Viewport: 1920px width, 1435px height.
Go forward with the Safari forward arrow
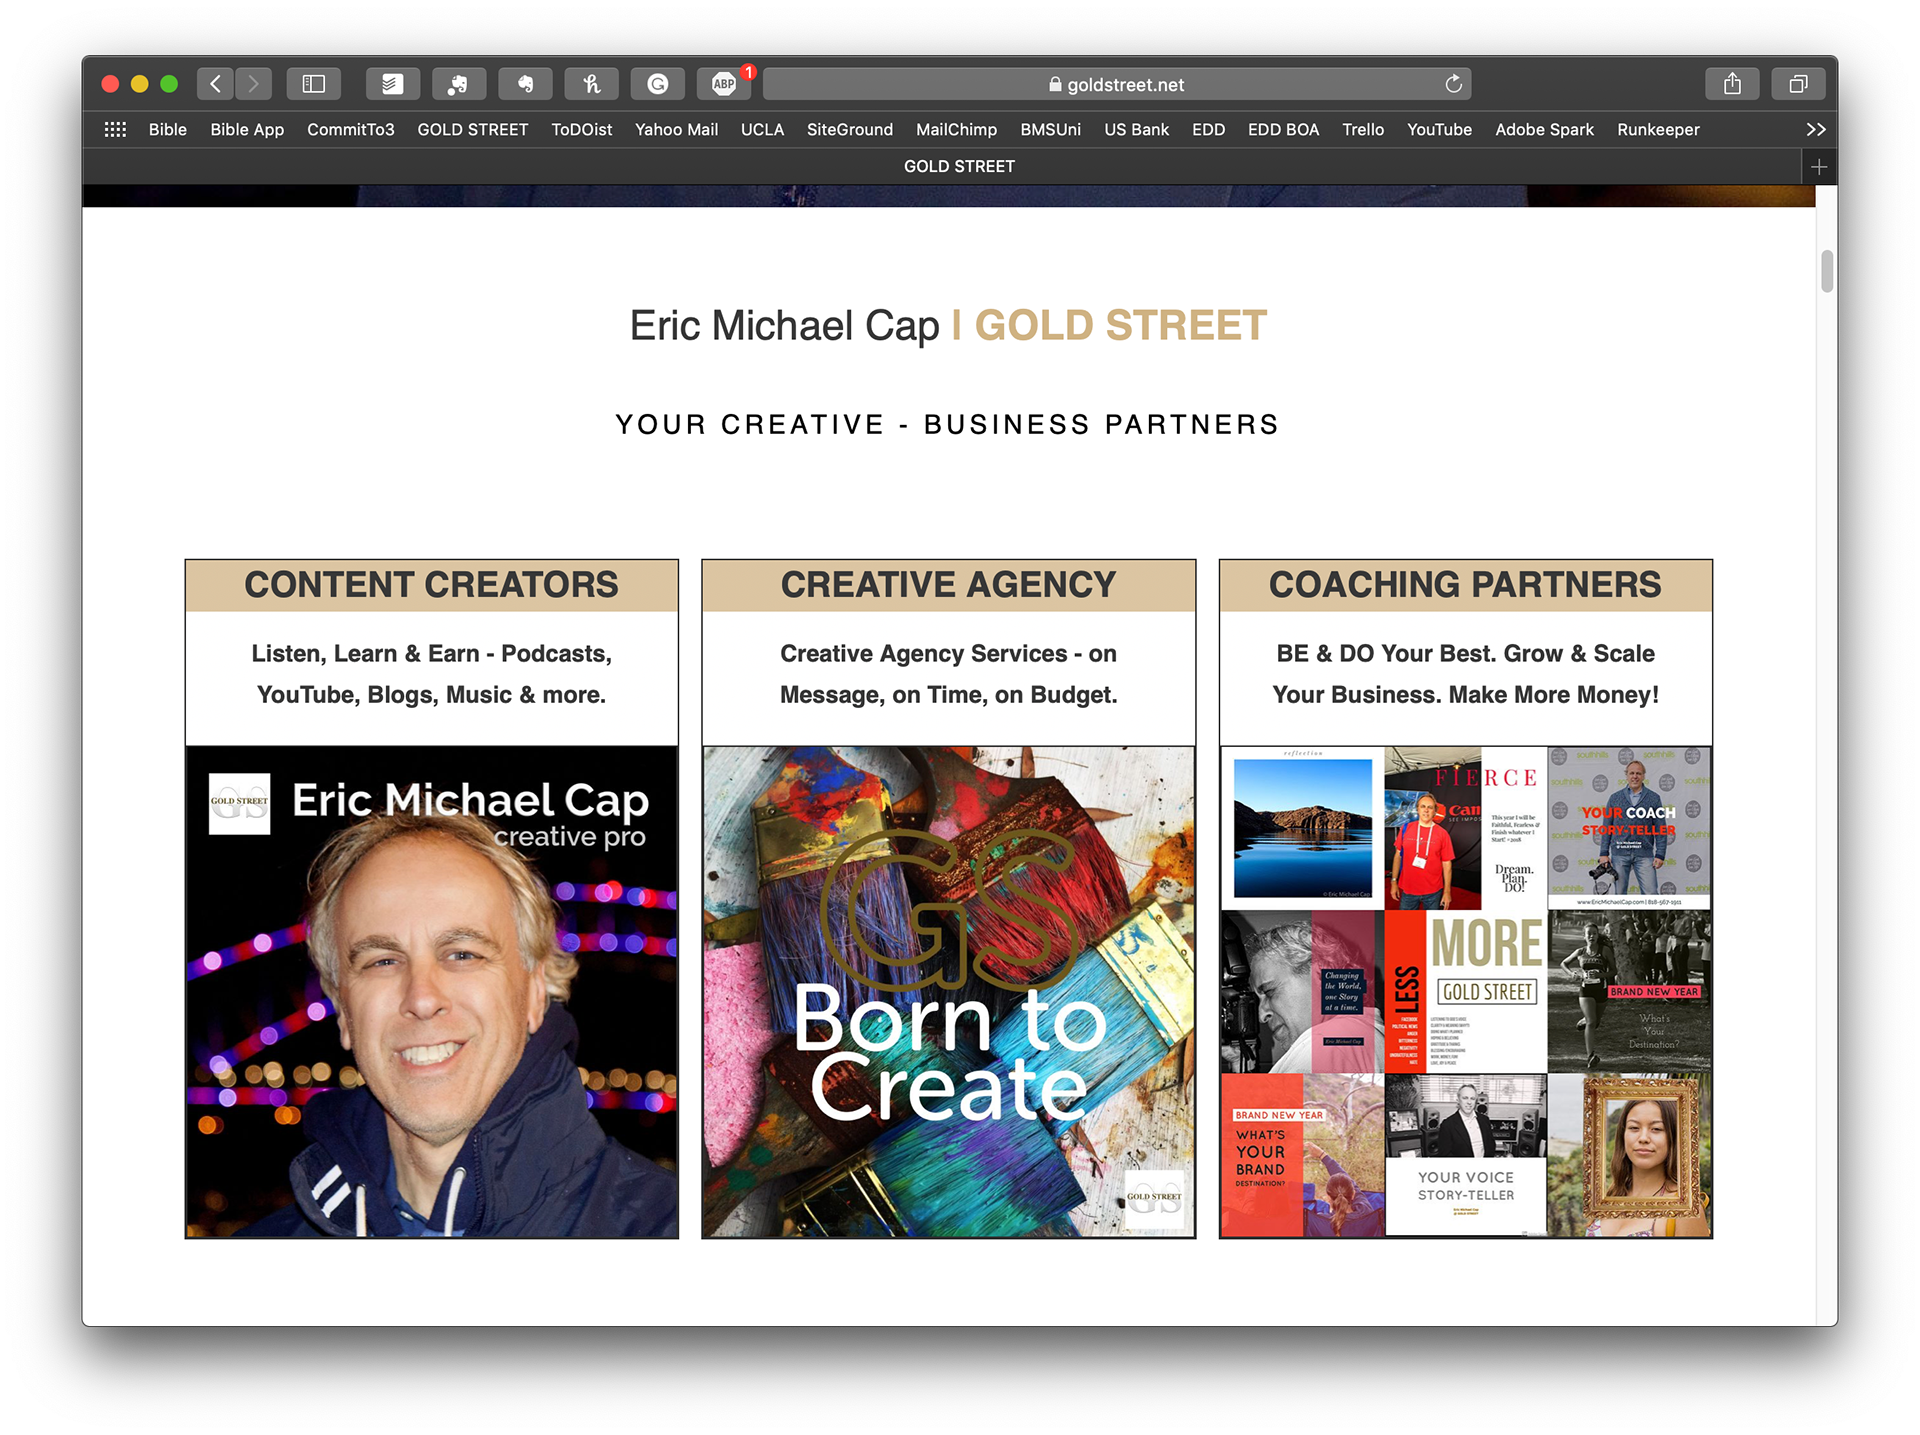click(x=254, y=84)
